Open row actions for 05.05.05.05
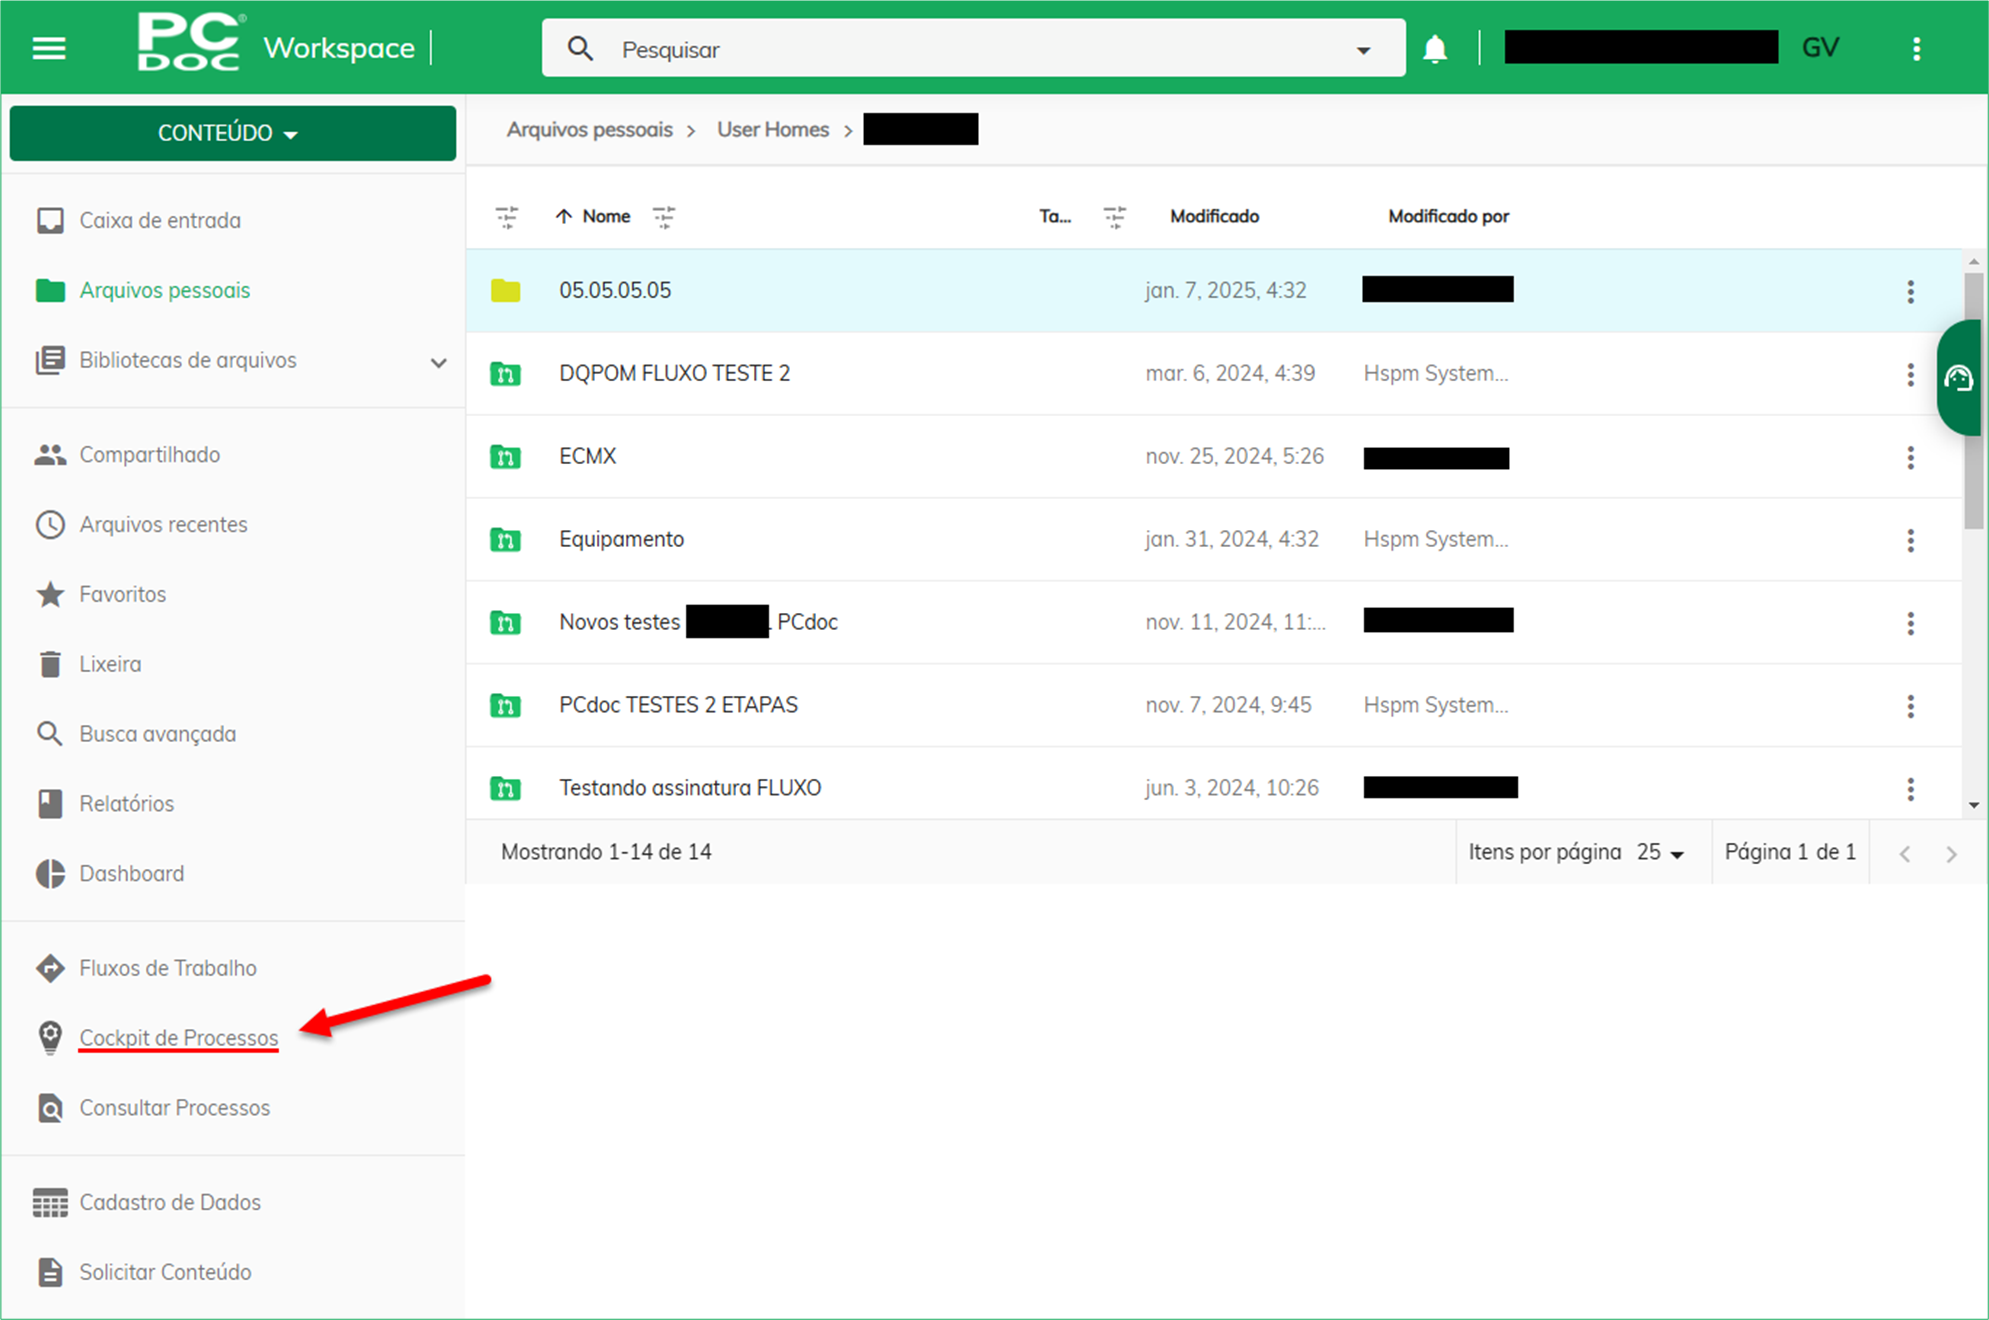Image resolution: width=1989 pixels, height=1320 pixels. (1910, 292)
